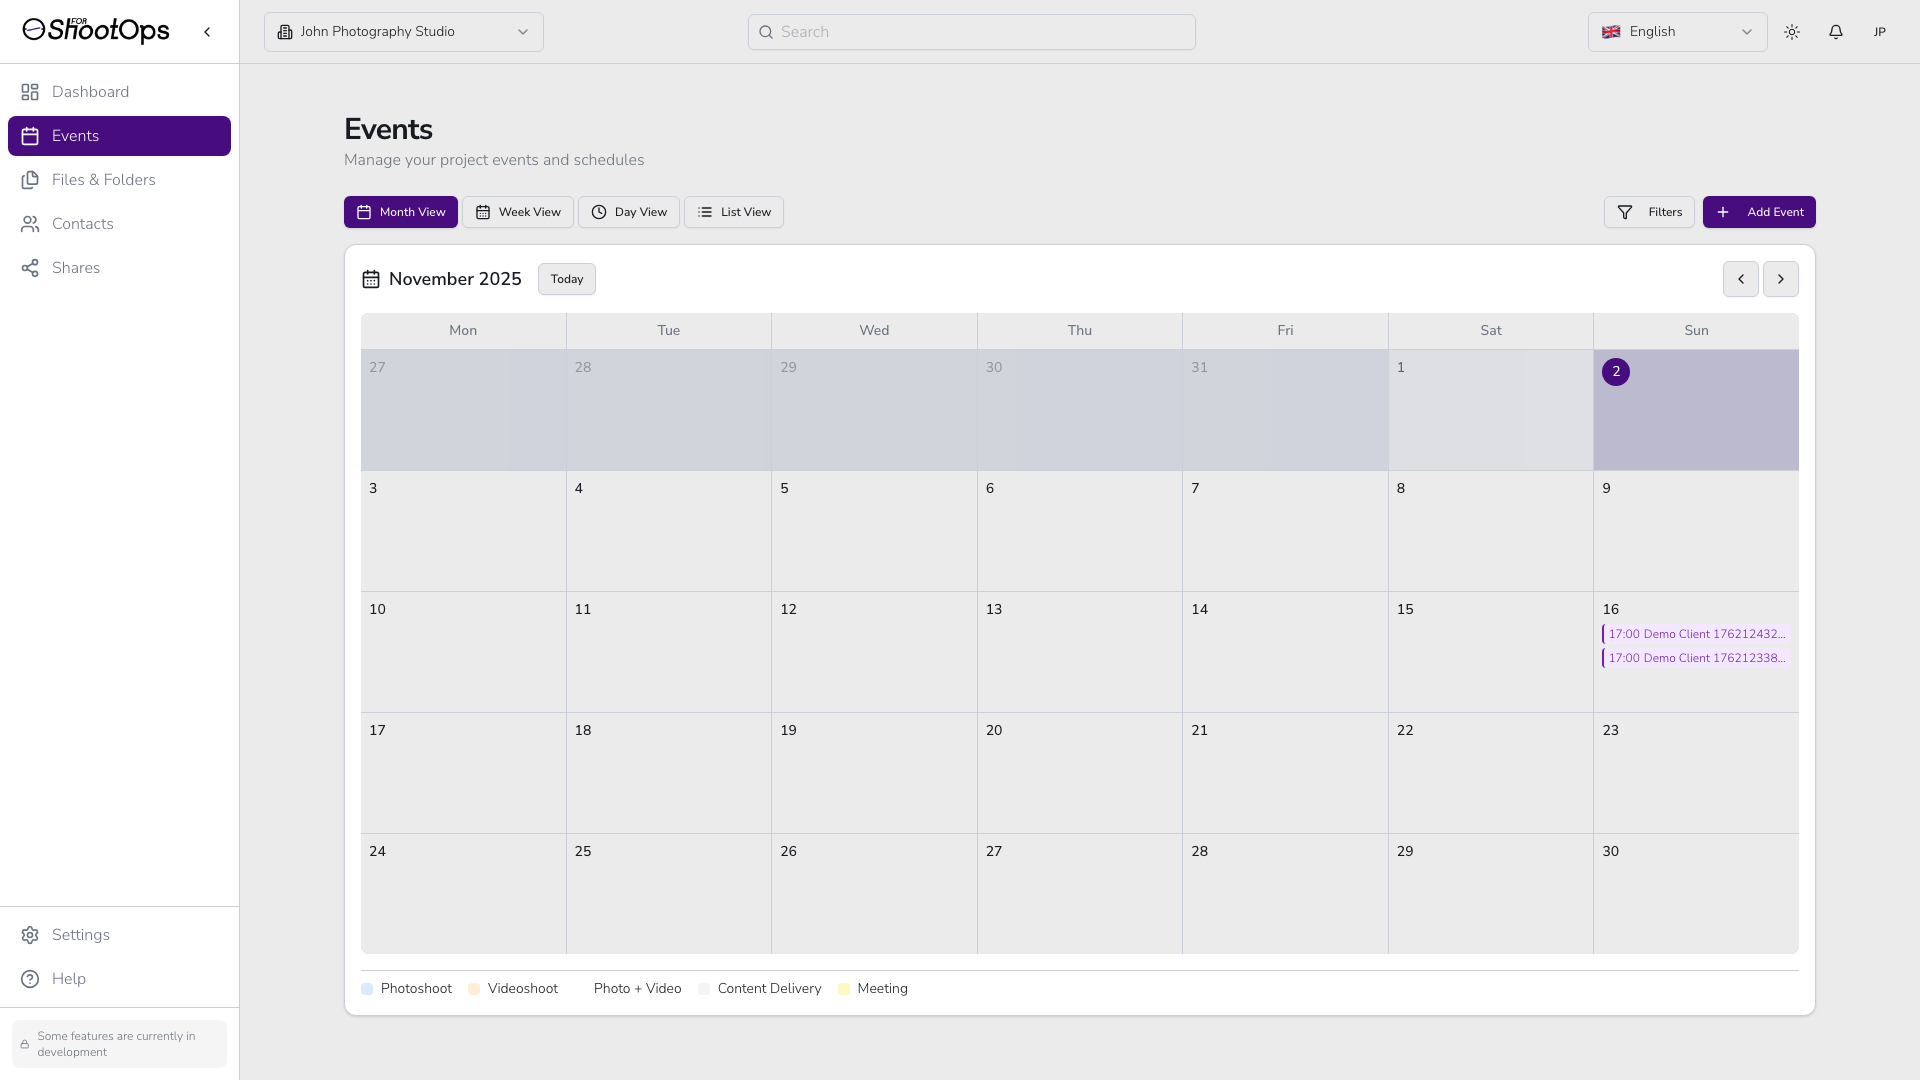Click the notification bell icon
Viewport: 1920px width, 1080px height.
(1835, 31)
